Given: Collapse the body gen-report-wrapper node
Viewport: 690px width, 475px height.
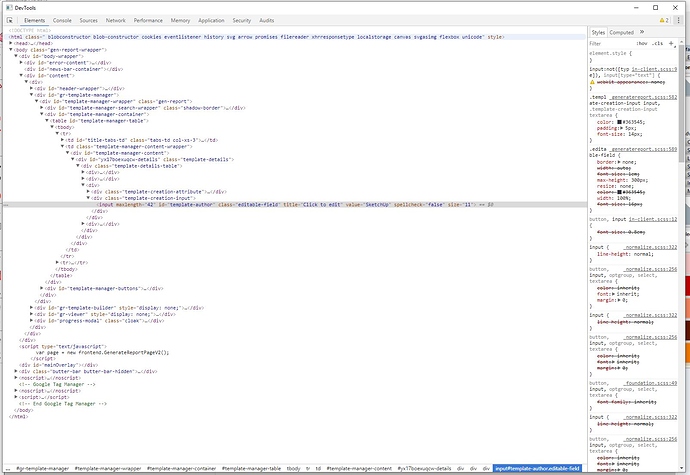Looking at the screenshot, I should [x=11, y=50].
